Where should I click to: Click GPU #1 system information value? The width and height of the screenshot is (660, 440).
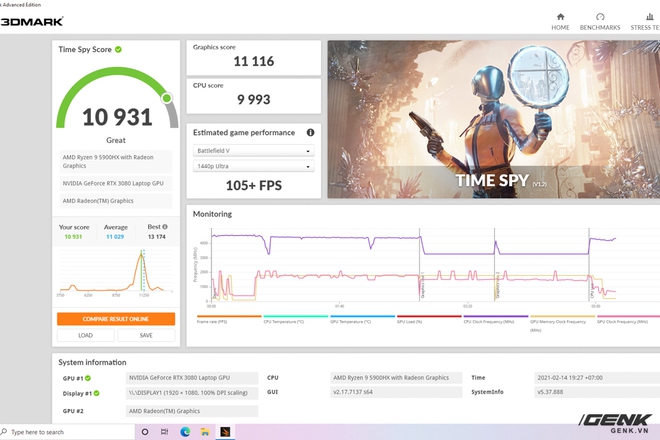[x=192, y=378]
